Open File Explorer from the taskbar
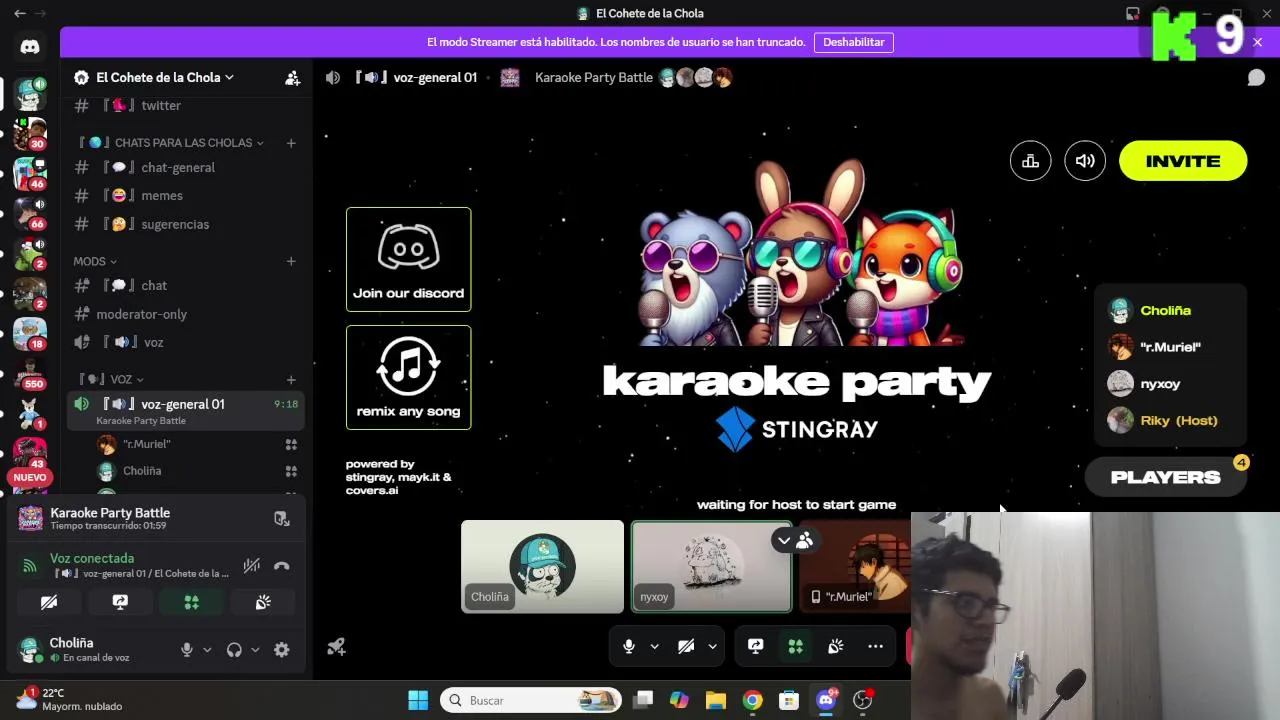Screen dimensions: 1280x720 tap(715, 700)
